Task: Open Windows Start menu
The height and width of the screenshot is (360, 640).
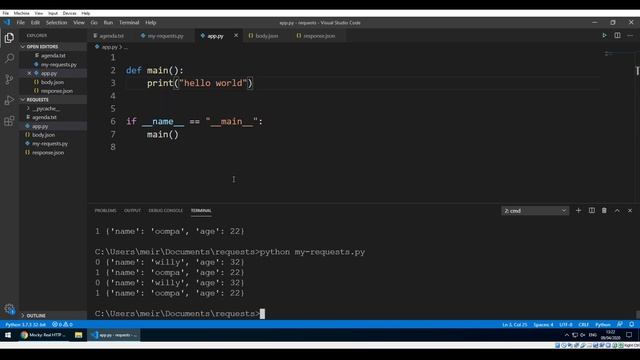Action: 8,335
